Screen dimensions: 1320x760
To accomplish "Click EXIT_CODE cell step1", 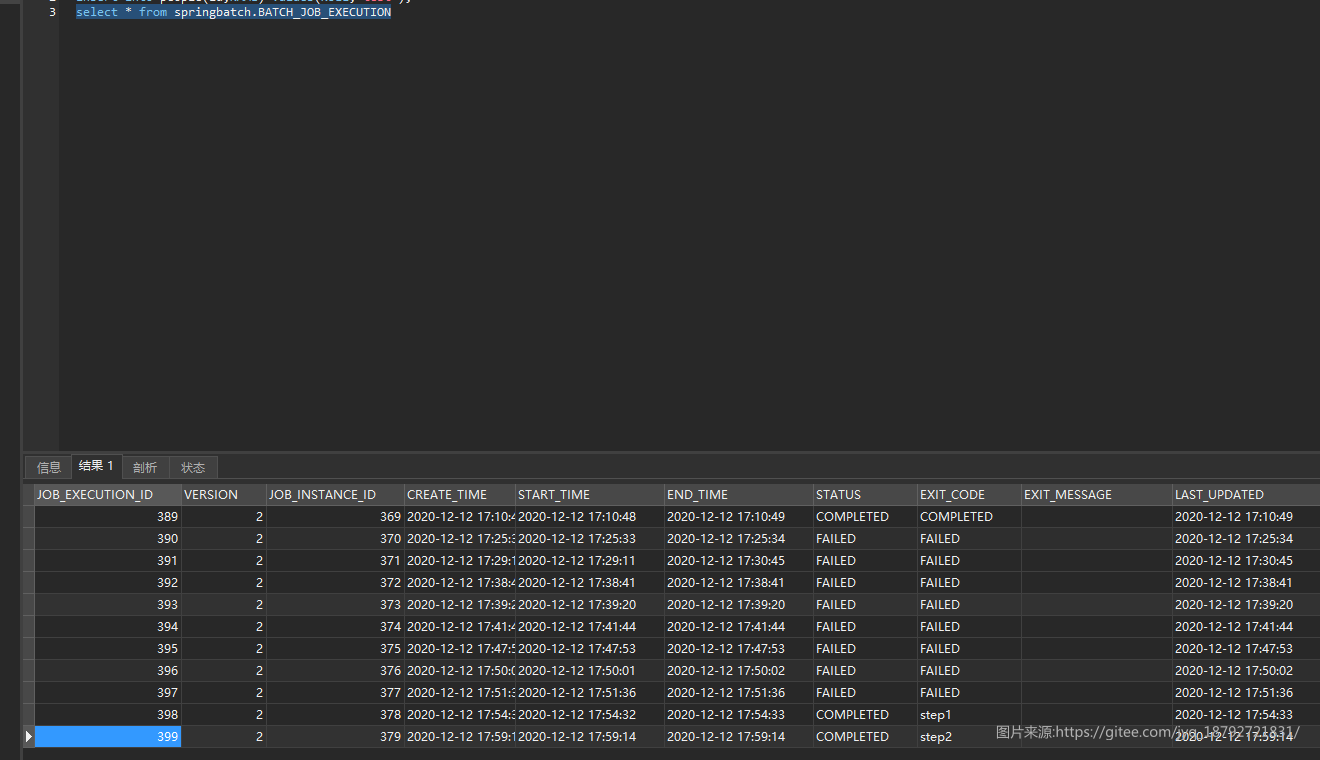I will pos(969,715).
